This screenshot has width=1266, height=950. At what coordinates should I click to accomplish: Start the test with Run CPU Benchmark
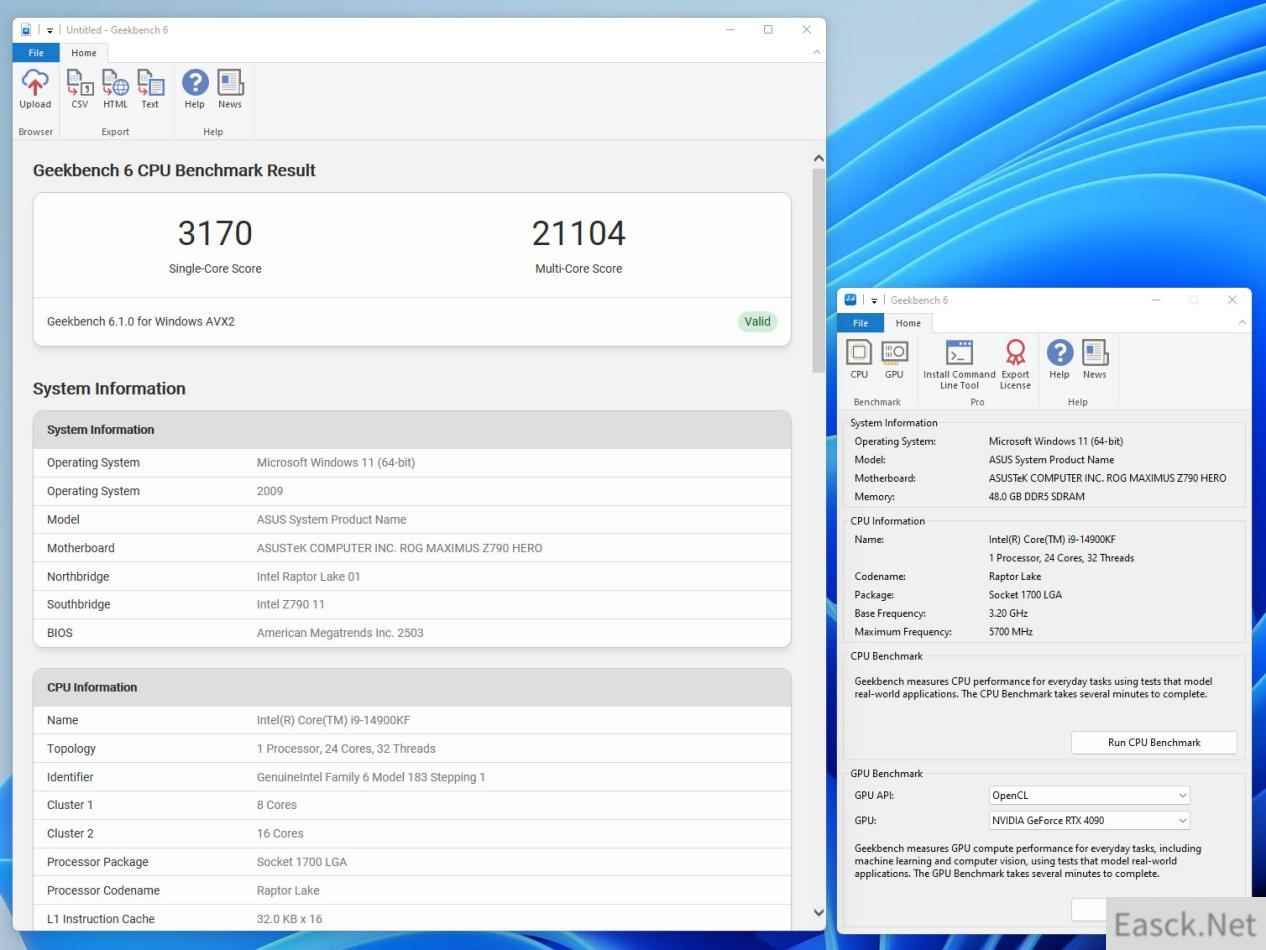(1154, 743)
